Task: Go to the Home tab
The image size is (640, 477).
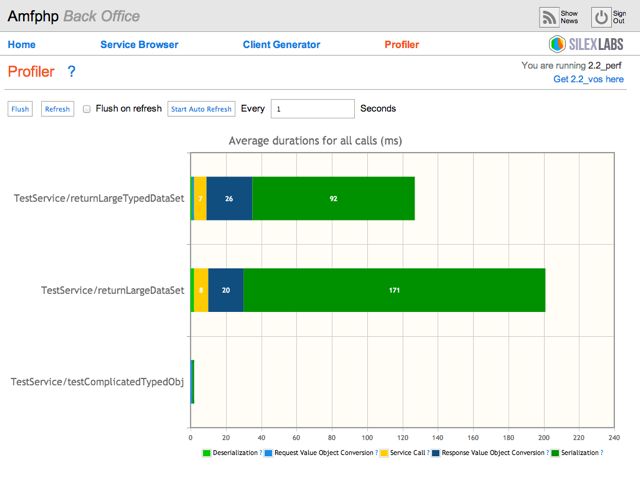Action: pos(21,45)
